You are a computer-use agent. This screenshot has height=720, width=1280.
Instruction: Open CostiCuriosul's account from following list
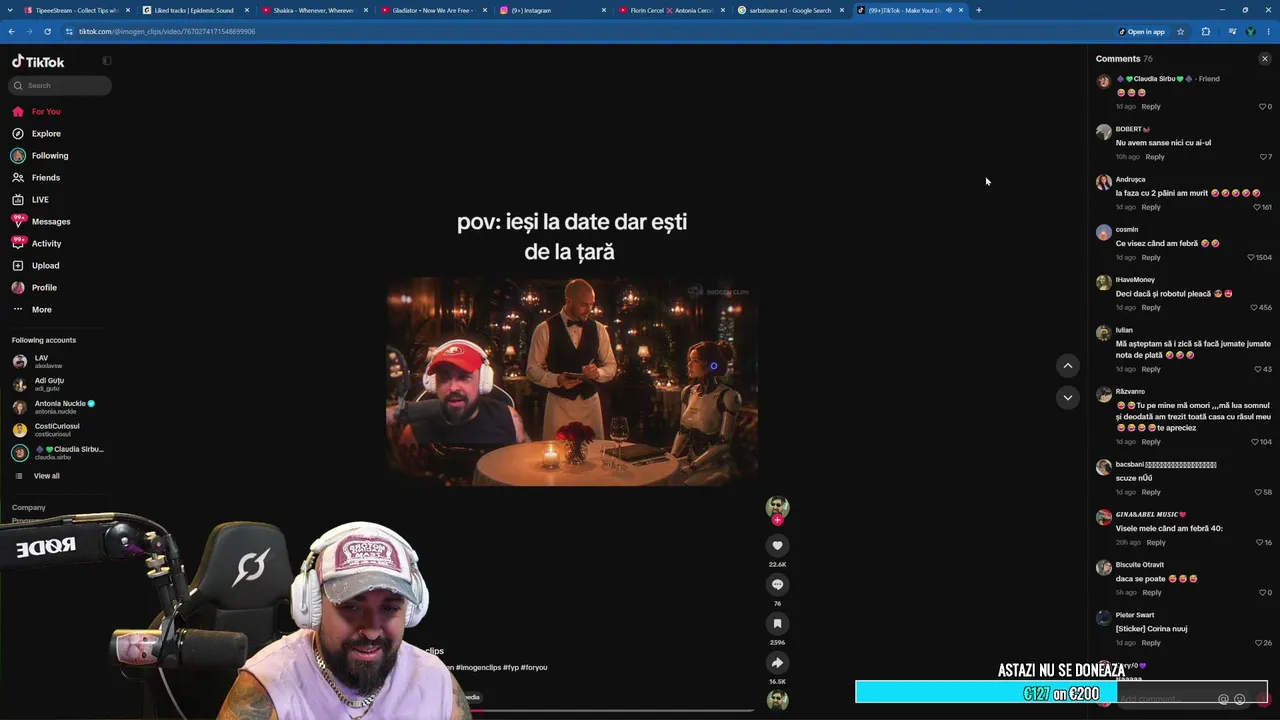[58, 430]
